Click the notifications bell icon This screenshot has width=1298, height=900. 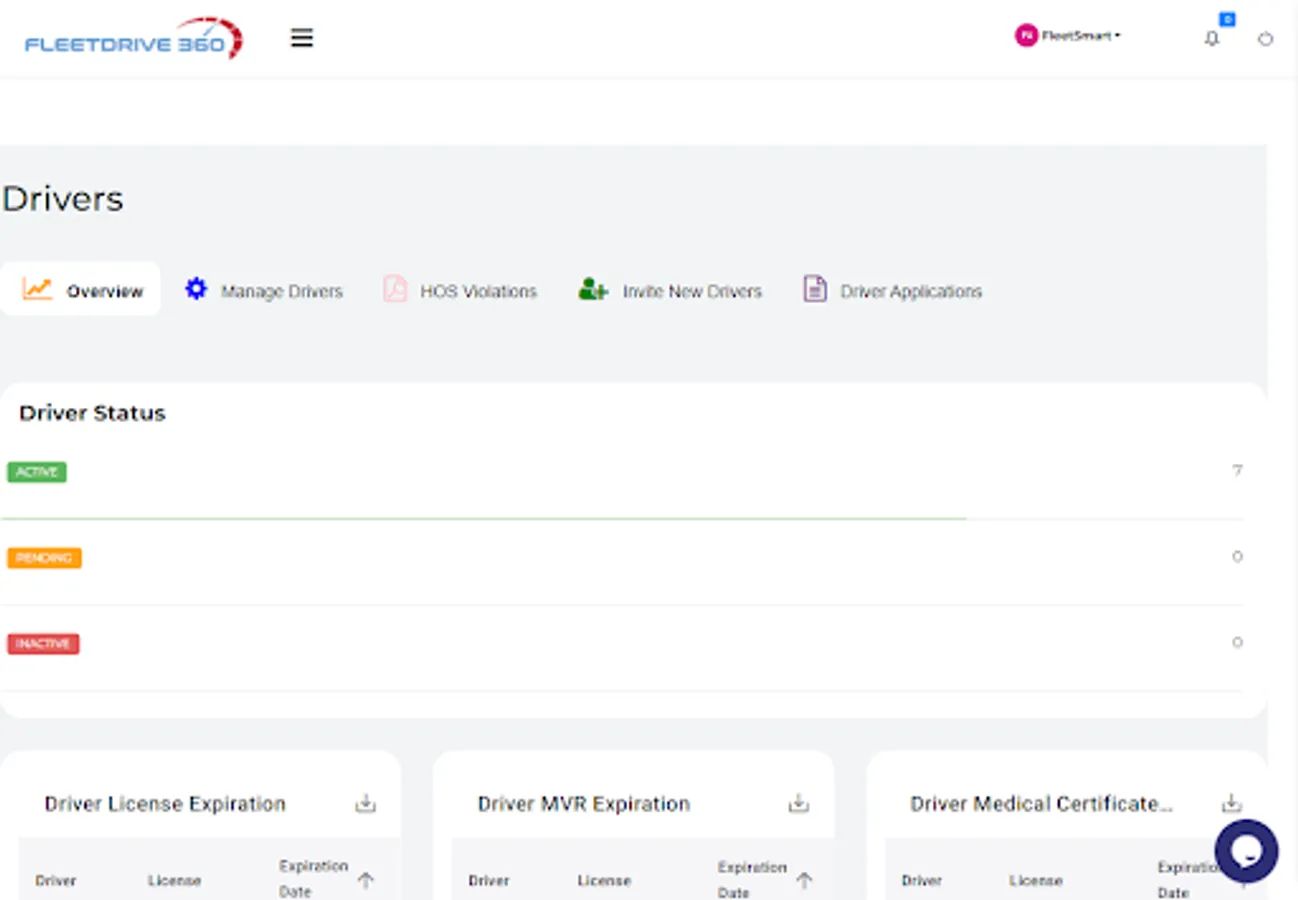pyautogui.click(x=1211, y=39)
